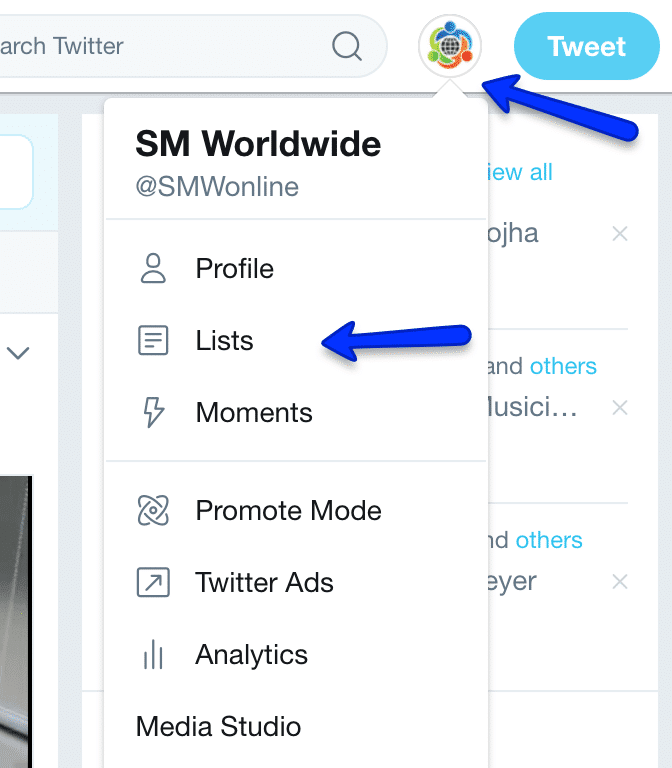The image size is (672, 768).
Task: Expand the chevron dropdown at left
Action: click(x=18, y=352)
